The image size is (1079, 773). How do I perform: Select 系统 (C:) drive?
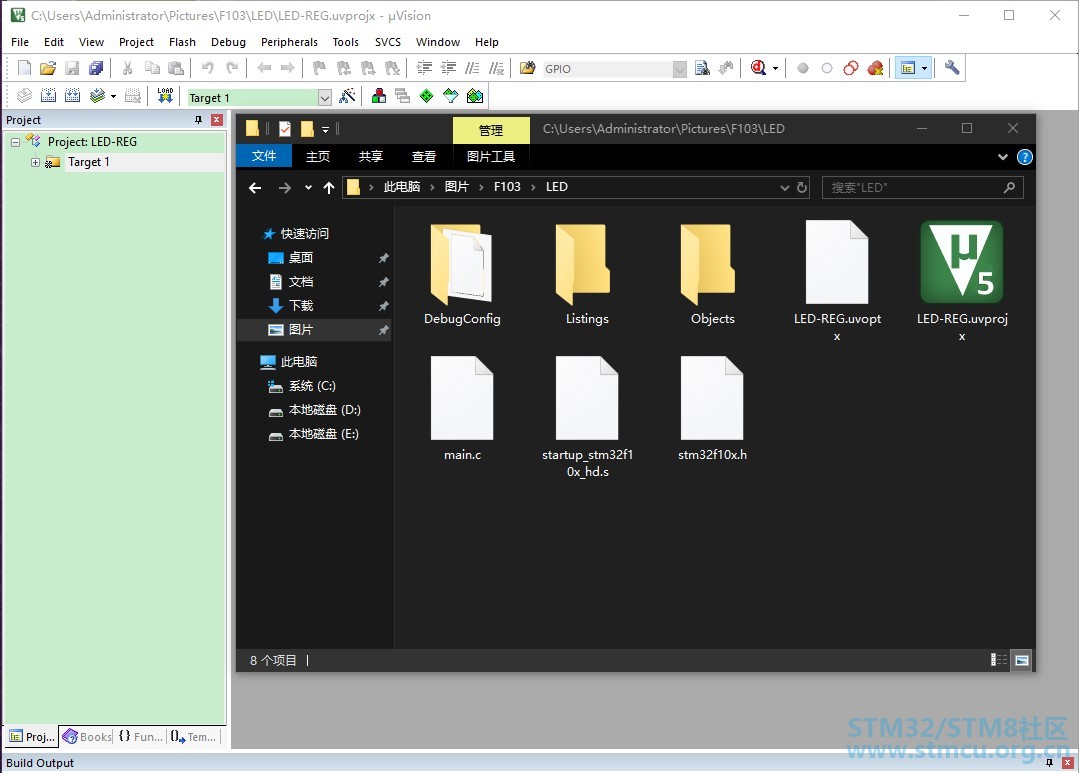tap(312, 386)
